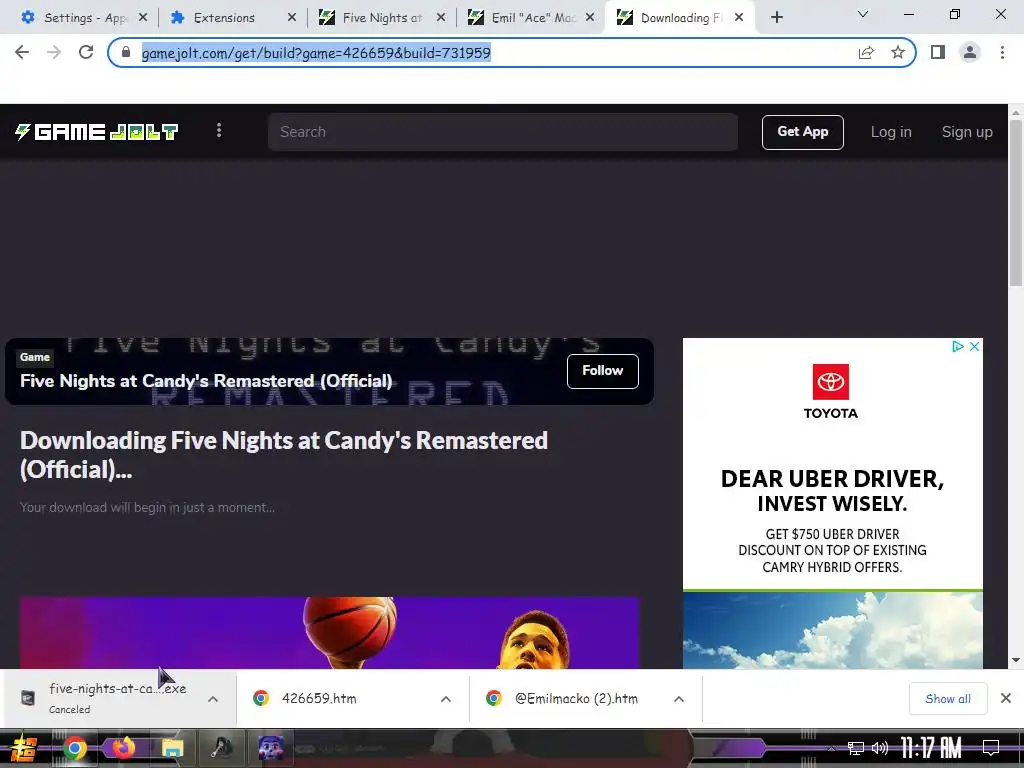This screenshot has height=768, width=1024.
Task: Click the Game Jolt logo
Action: tap(97, 132)
